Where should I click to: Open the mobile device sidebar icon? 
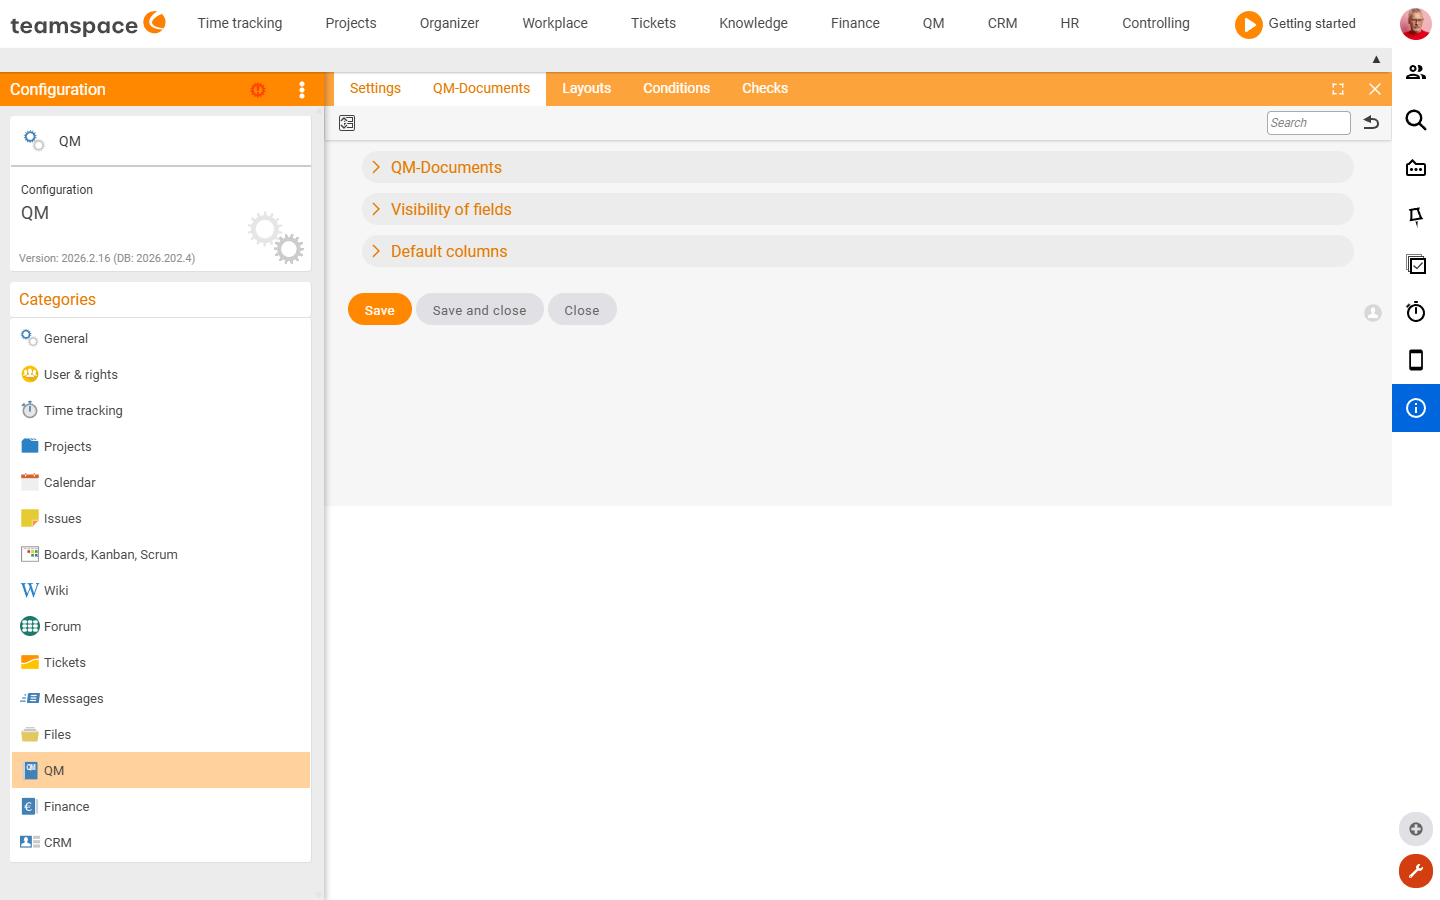[x=1416, y=360]
